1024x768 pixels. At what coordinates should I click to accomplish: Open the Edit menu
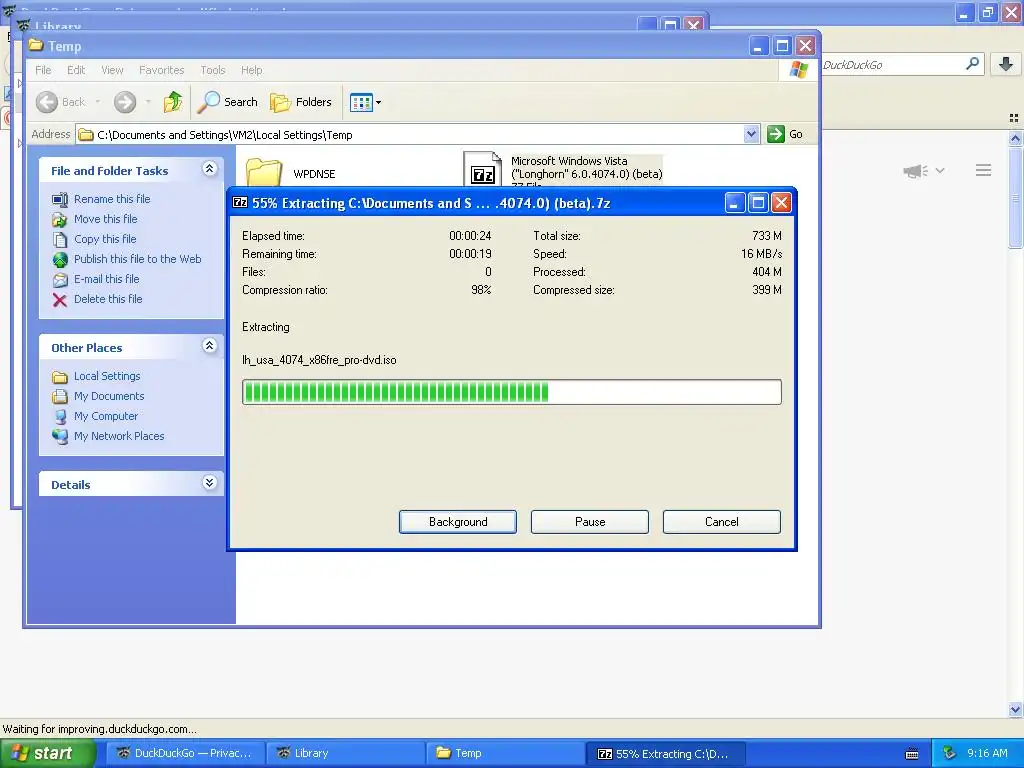click(x=76, y=70)
